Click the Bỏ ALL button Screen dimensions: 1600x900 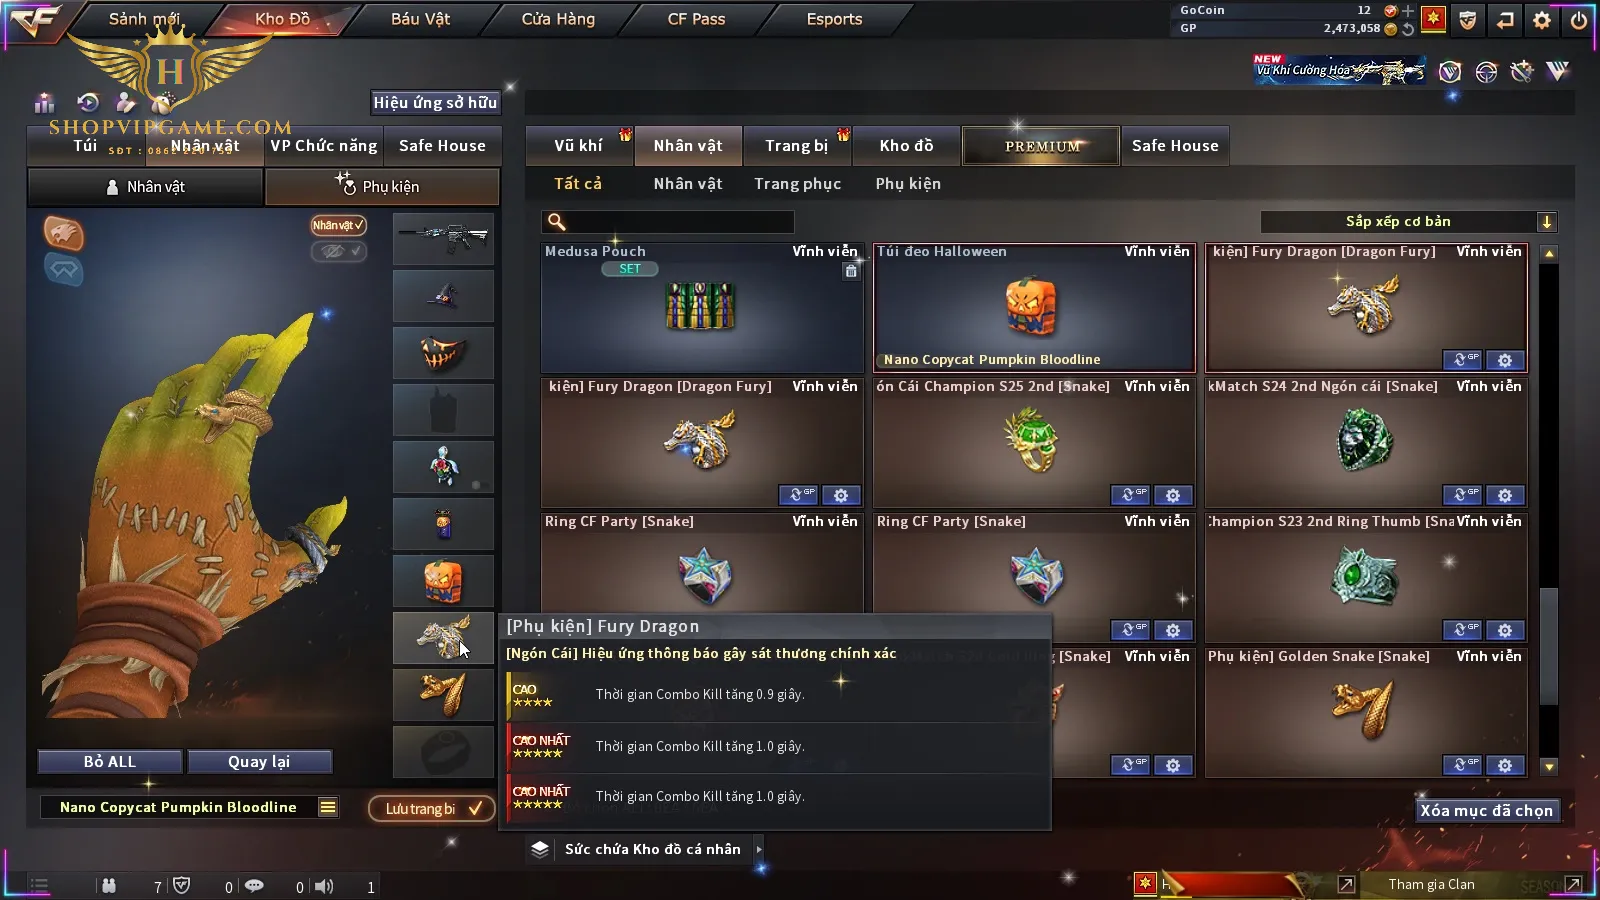[110, 762]
